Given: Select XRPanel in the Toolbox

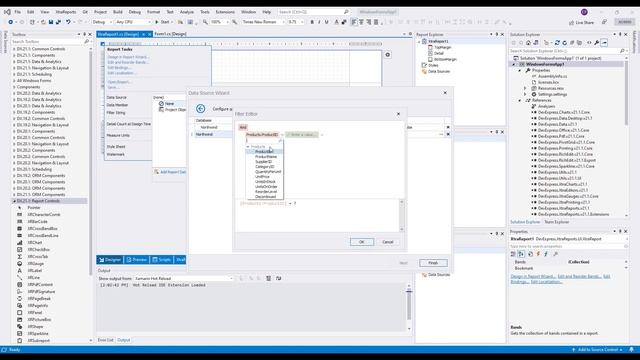Looking at the screenshot, I should [x=35, y=313].
